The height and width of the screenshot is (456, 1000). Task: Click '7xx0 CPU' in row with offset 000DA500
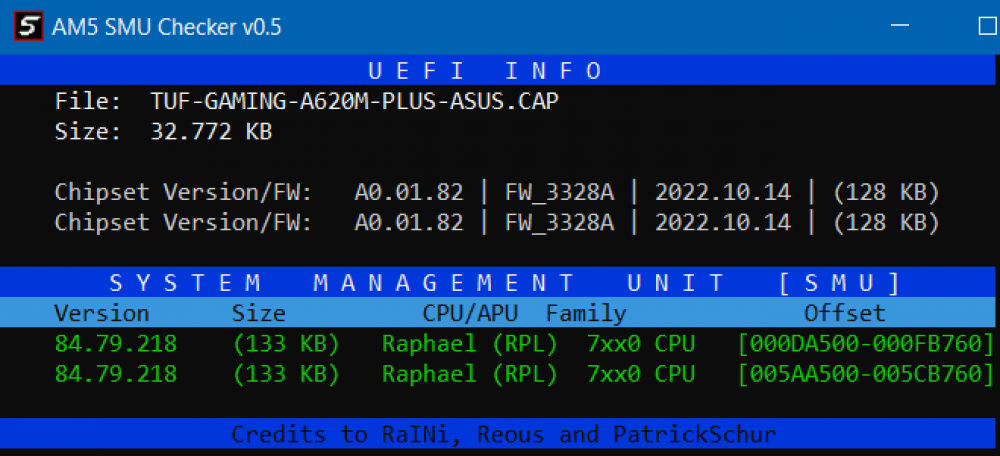(641, 344)
